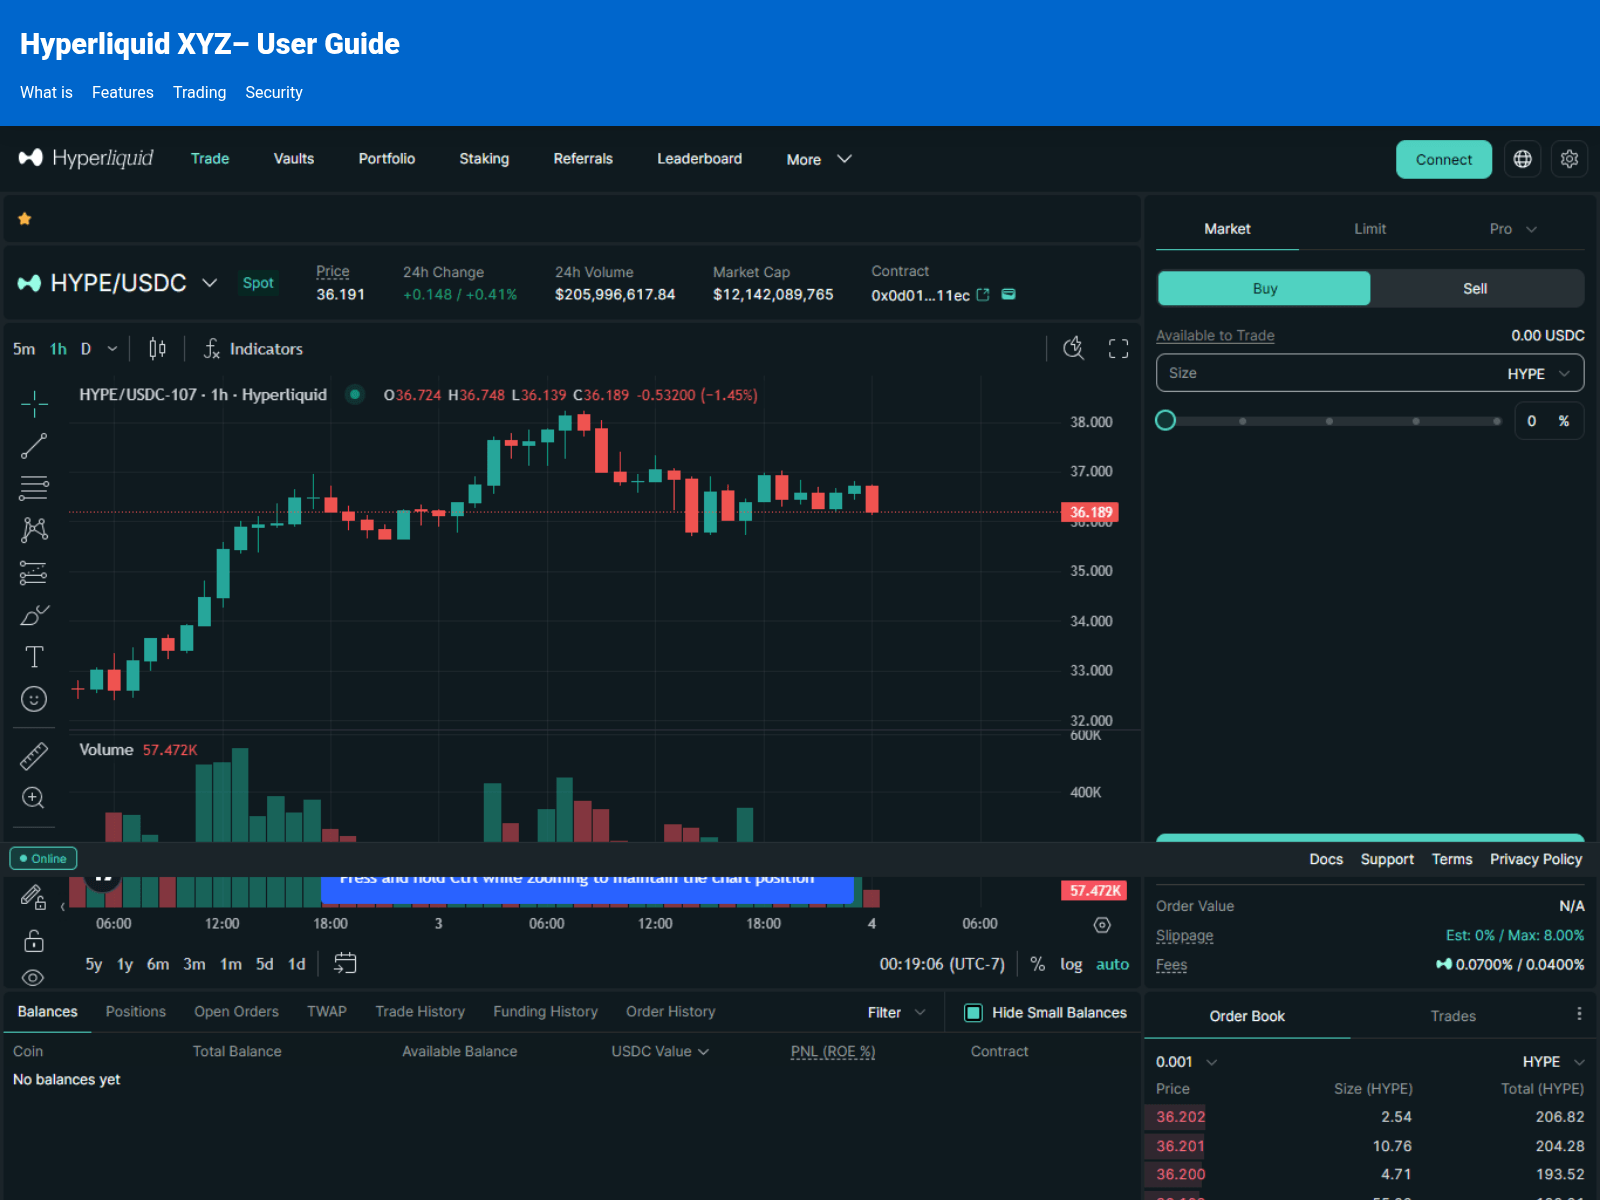
Task: Select the text annotation tool
Action: (x=34, y=657)
